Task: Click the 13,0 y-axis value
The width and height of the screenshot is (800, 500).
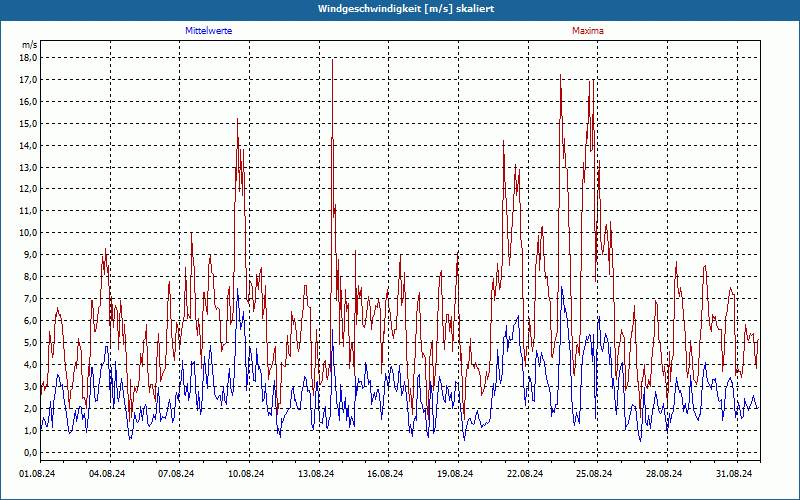Action: click(29, 167)
